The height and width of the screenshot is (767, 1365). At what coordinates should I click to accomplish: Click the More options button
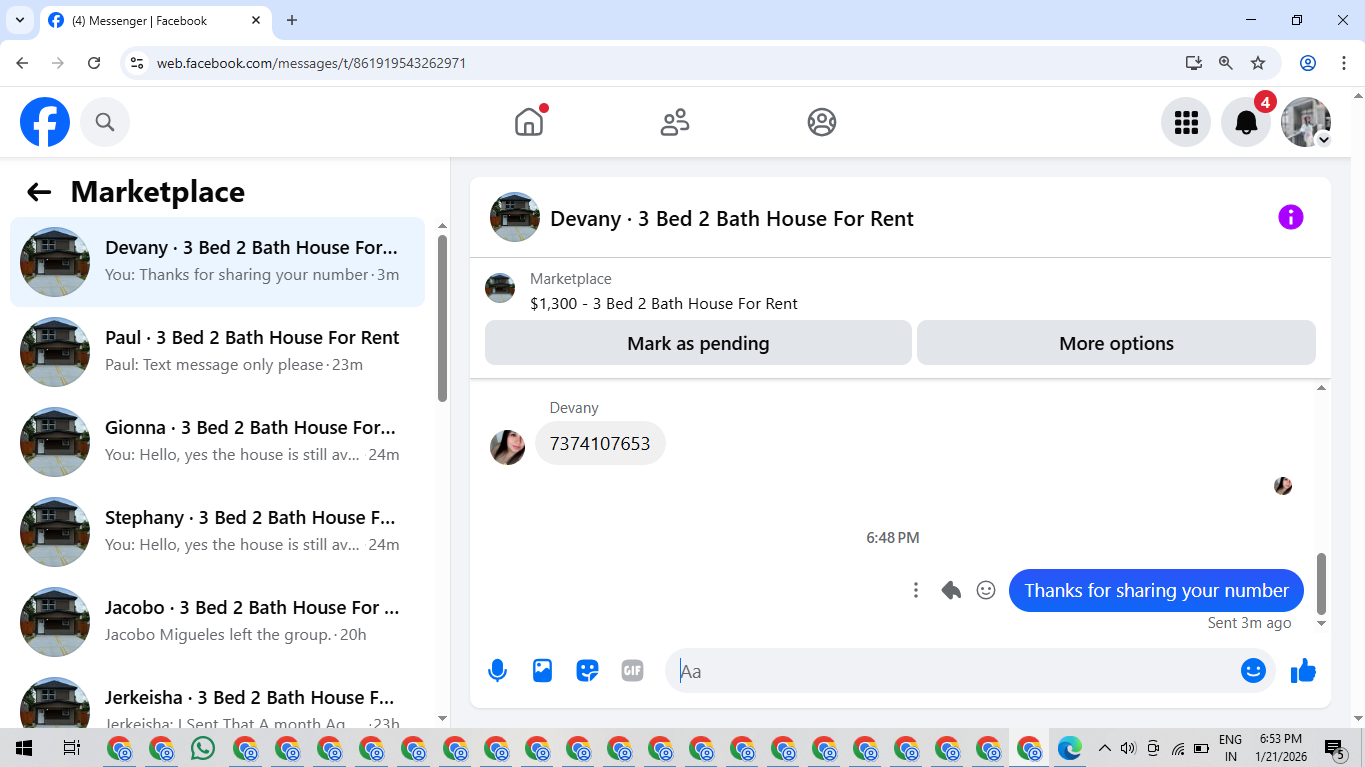pyautogui.click(x=1116, y=343)
